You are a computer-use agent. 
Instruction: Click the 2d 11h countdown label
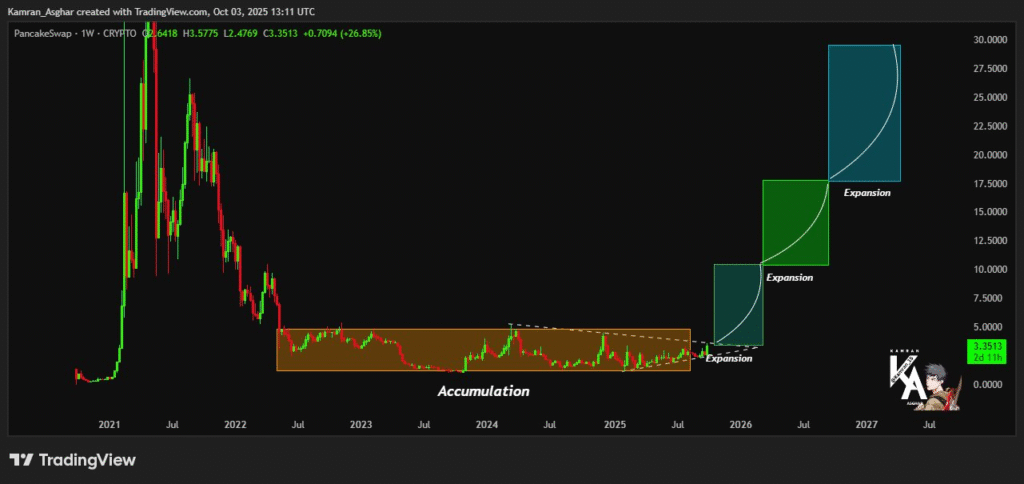pyautogui.click(x=986, y=356)
